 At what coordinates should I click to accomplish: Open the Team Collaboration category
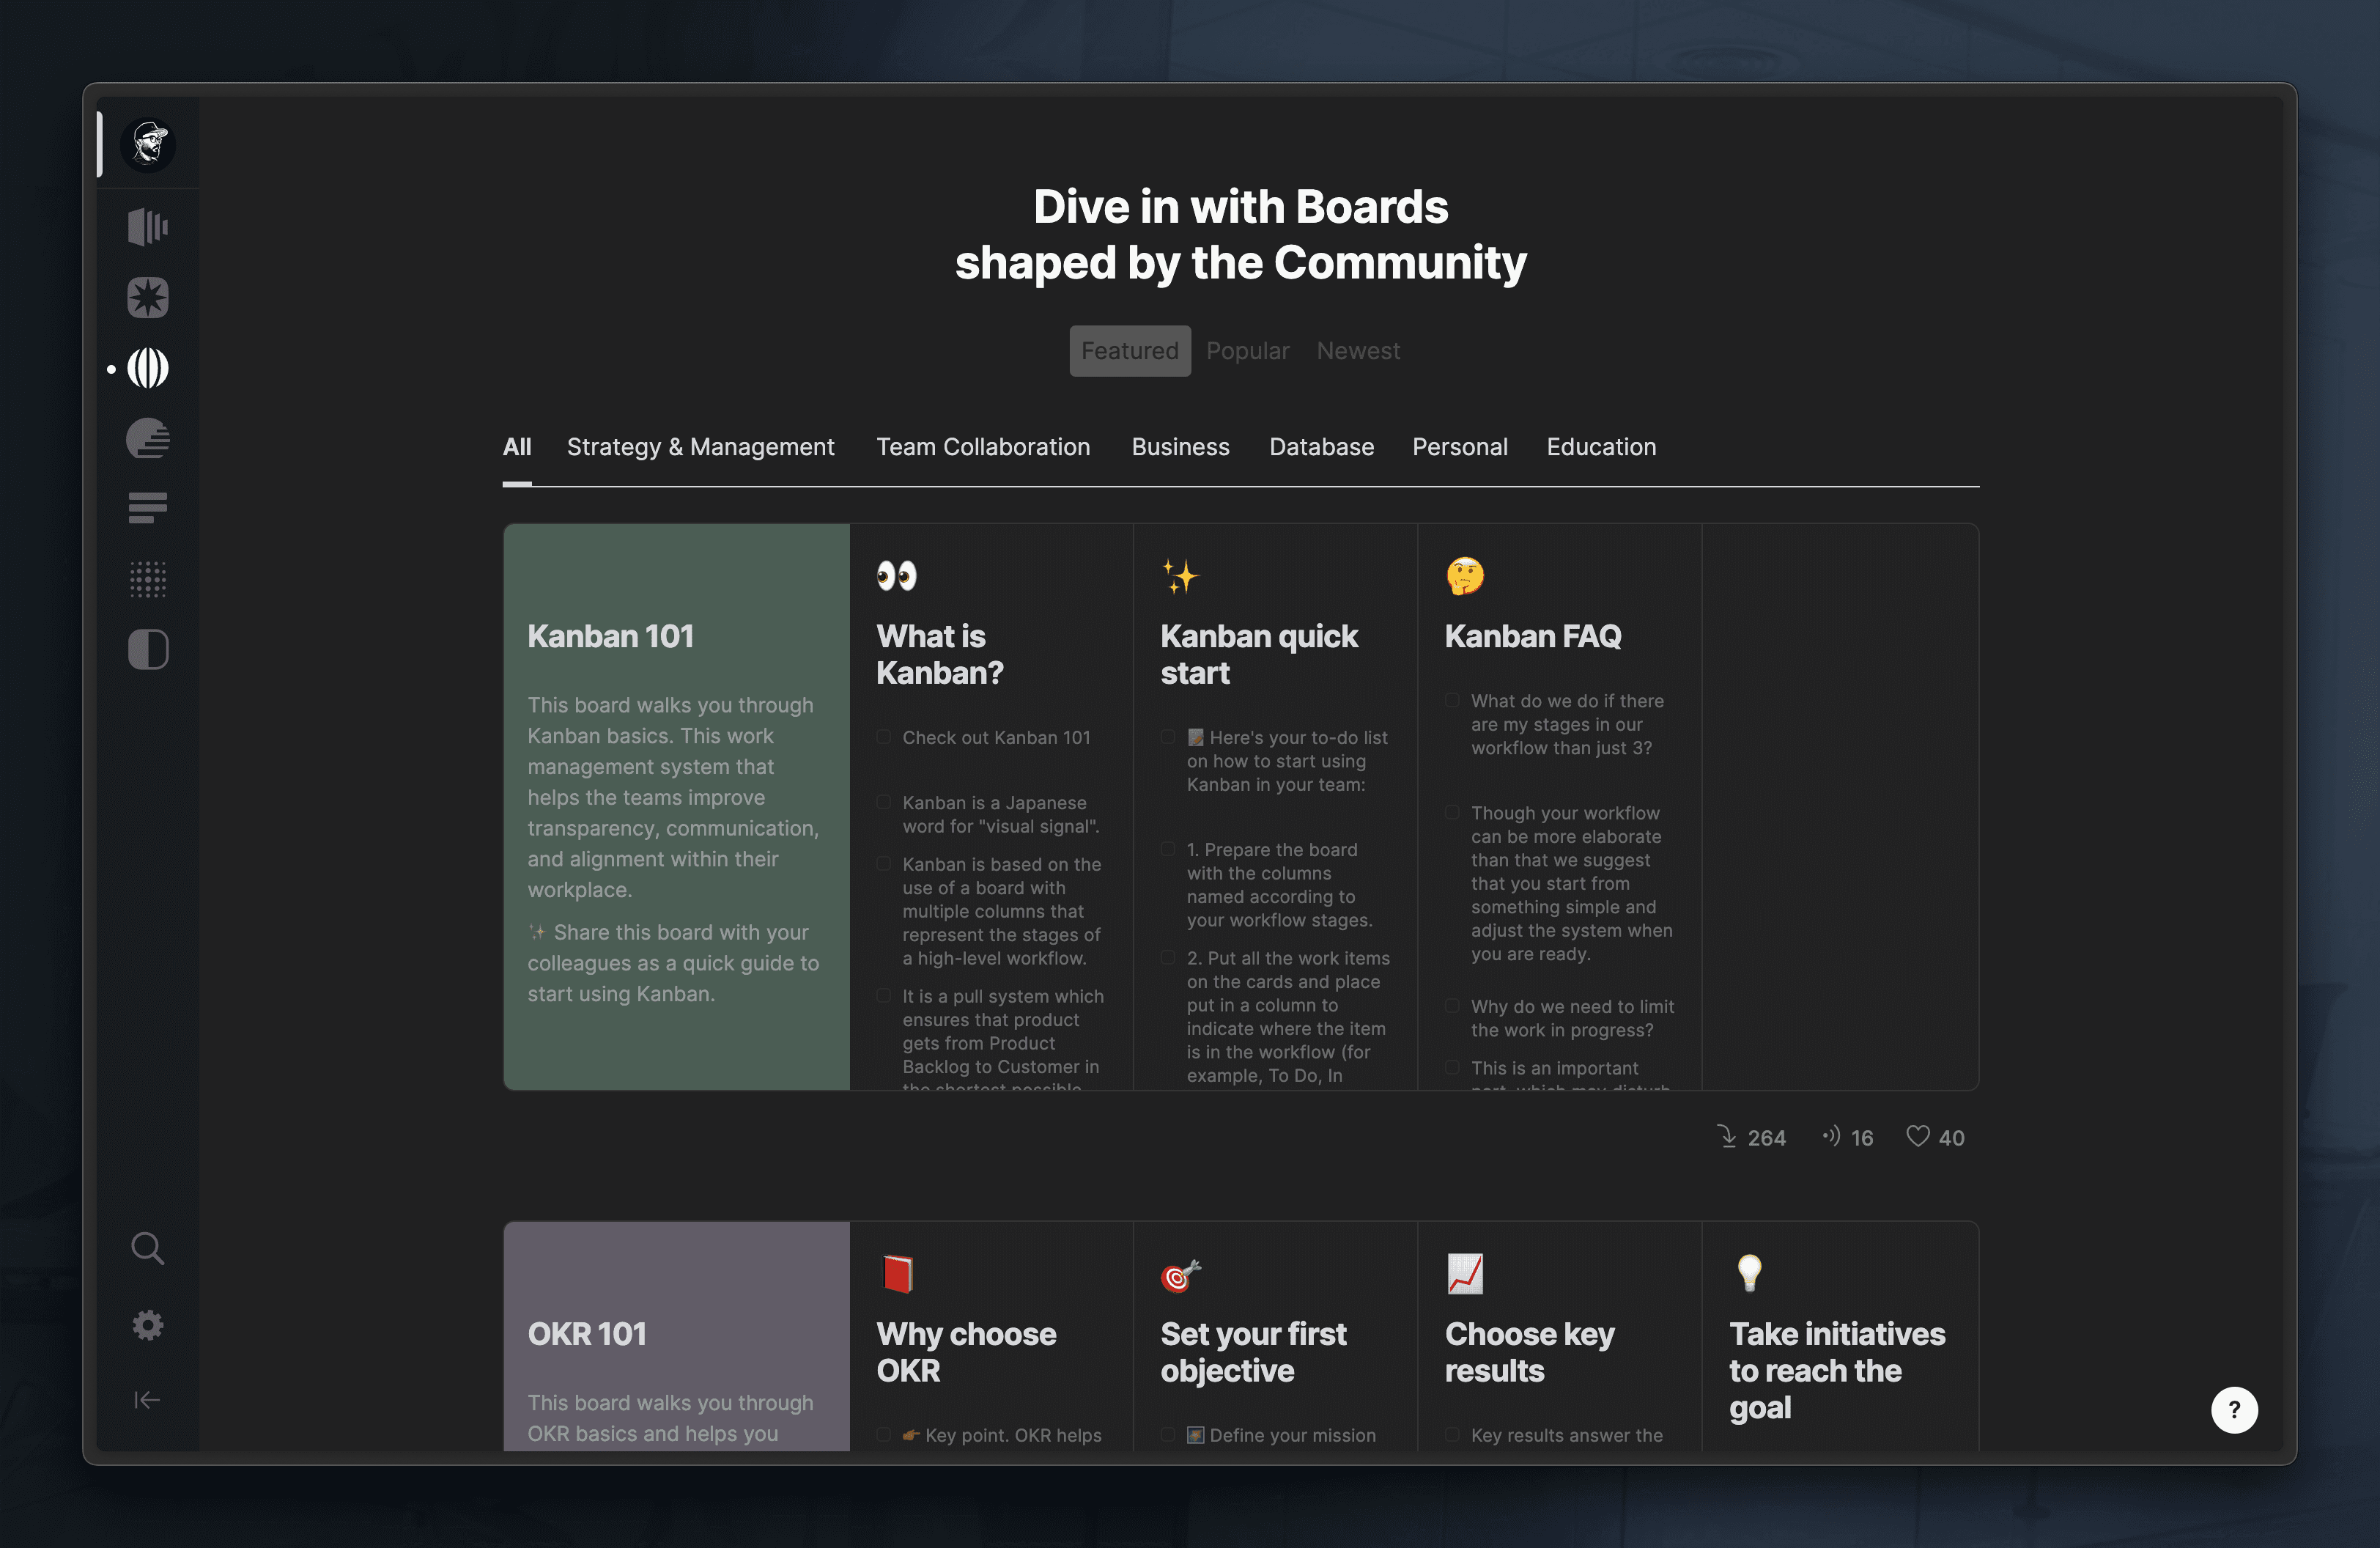[983, 447]
